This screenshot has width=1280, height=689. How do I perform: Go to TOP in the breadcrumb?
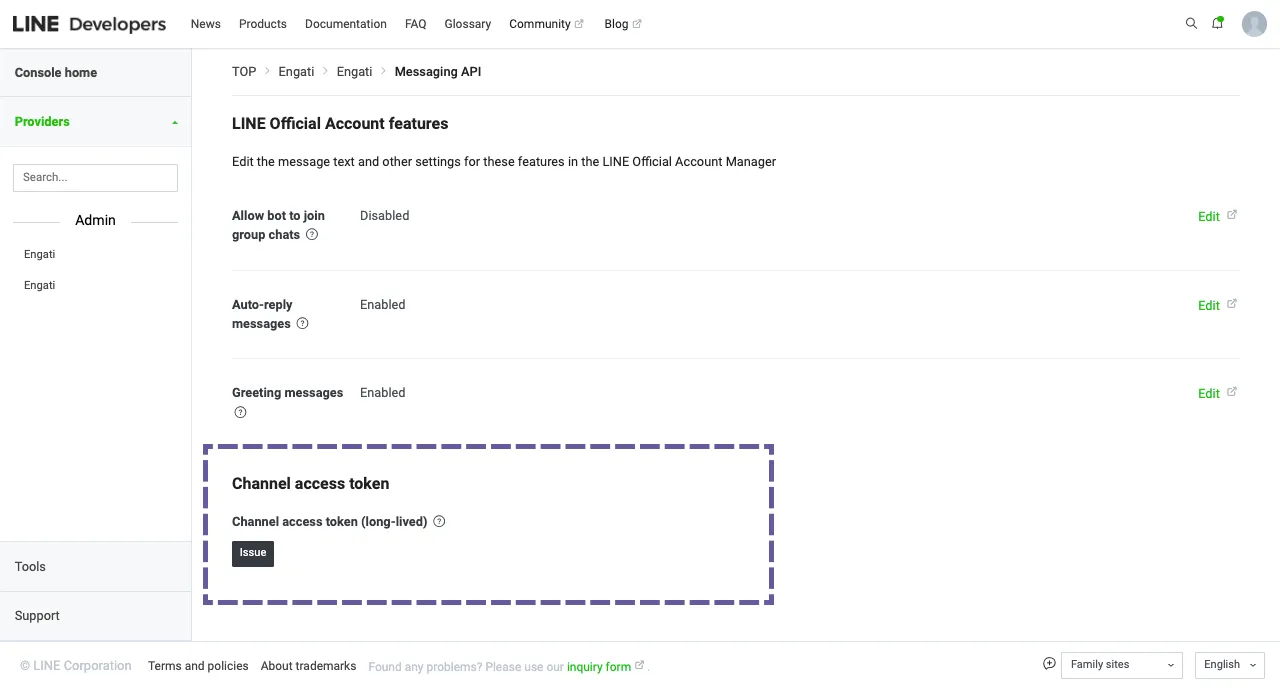(244, 72)
